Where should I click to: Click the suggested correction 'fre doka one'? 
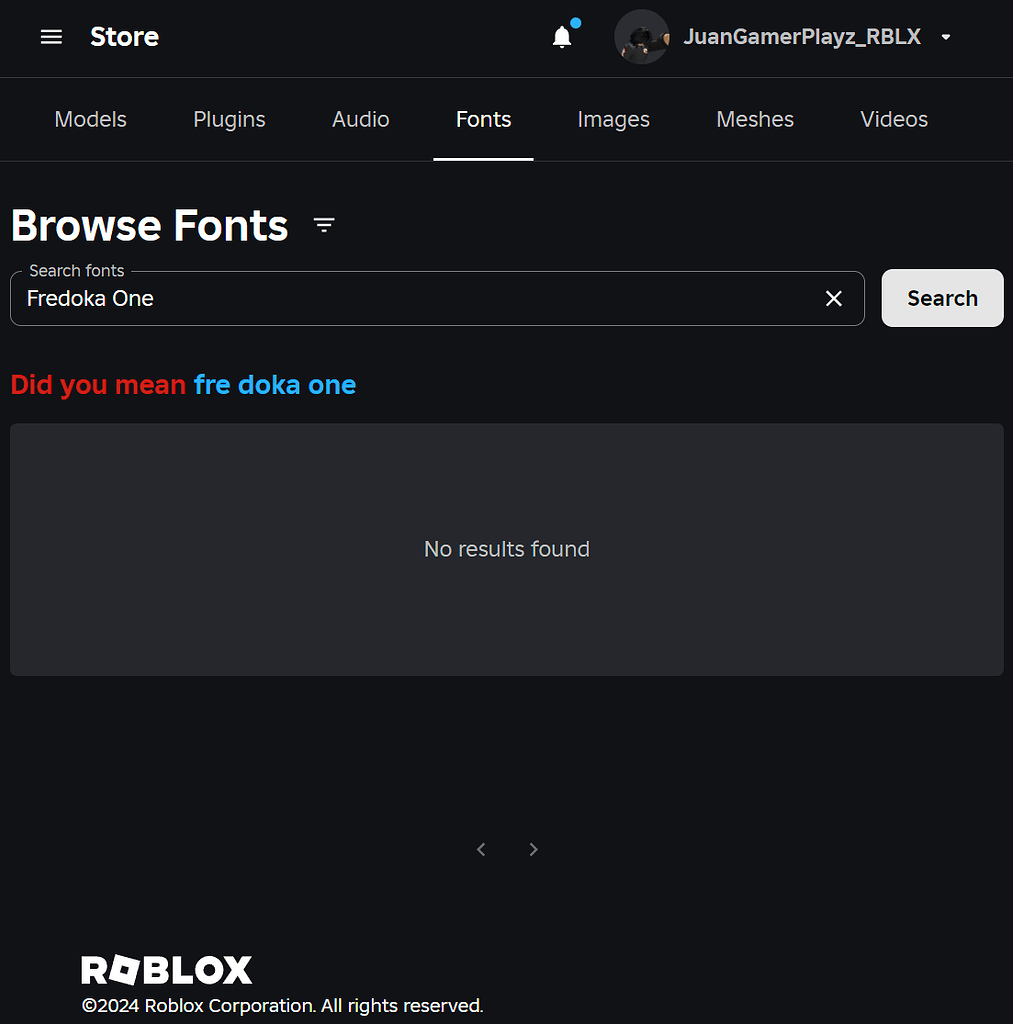click(x=274, y=384)
